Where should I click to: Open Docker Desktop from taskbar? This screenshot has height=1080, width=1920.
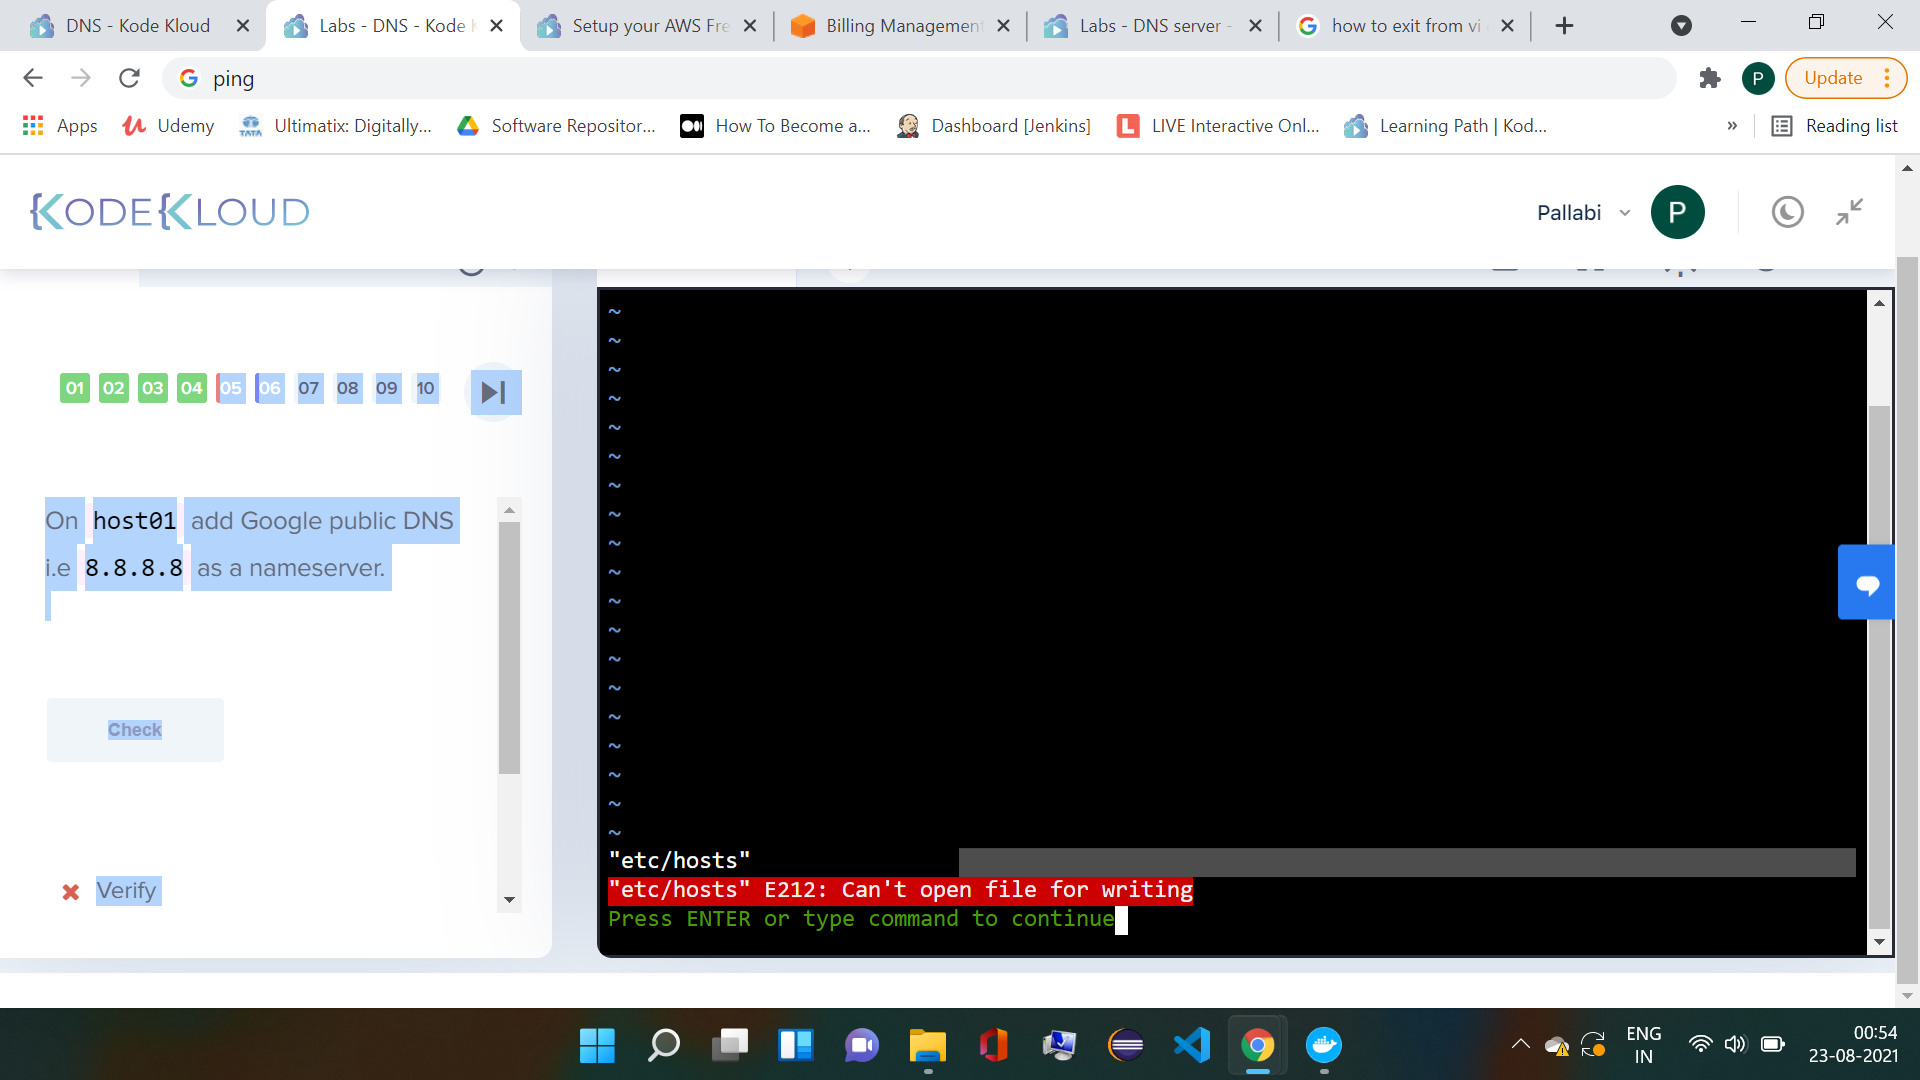pyautogui.click(x=1323, y=1046)
